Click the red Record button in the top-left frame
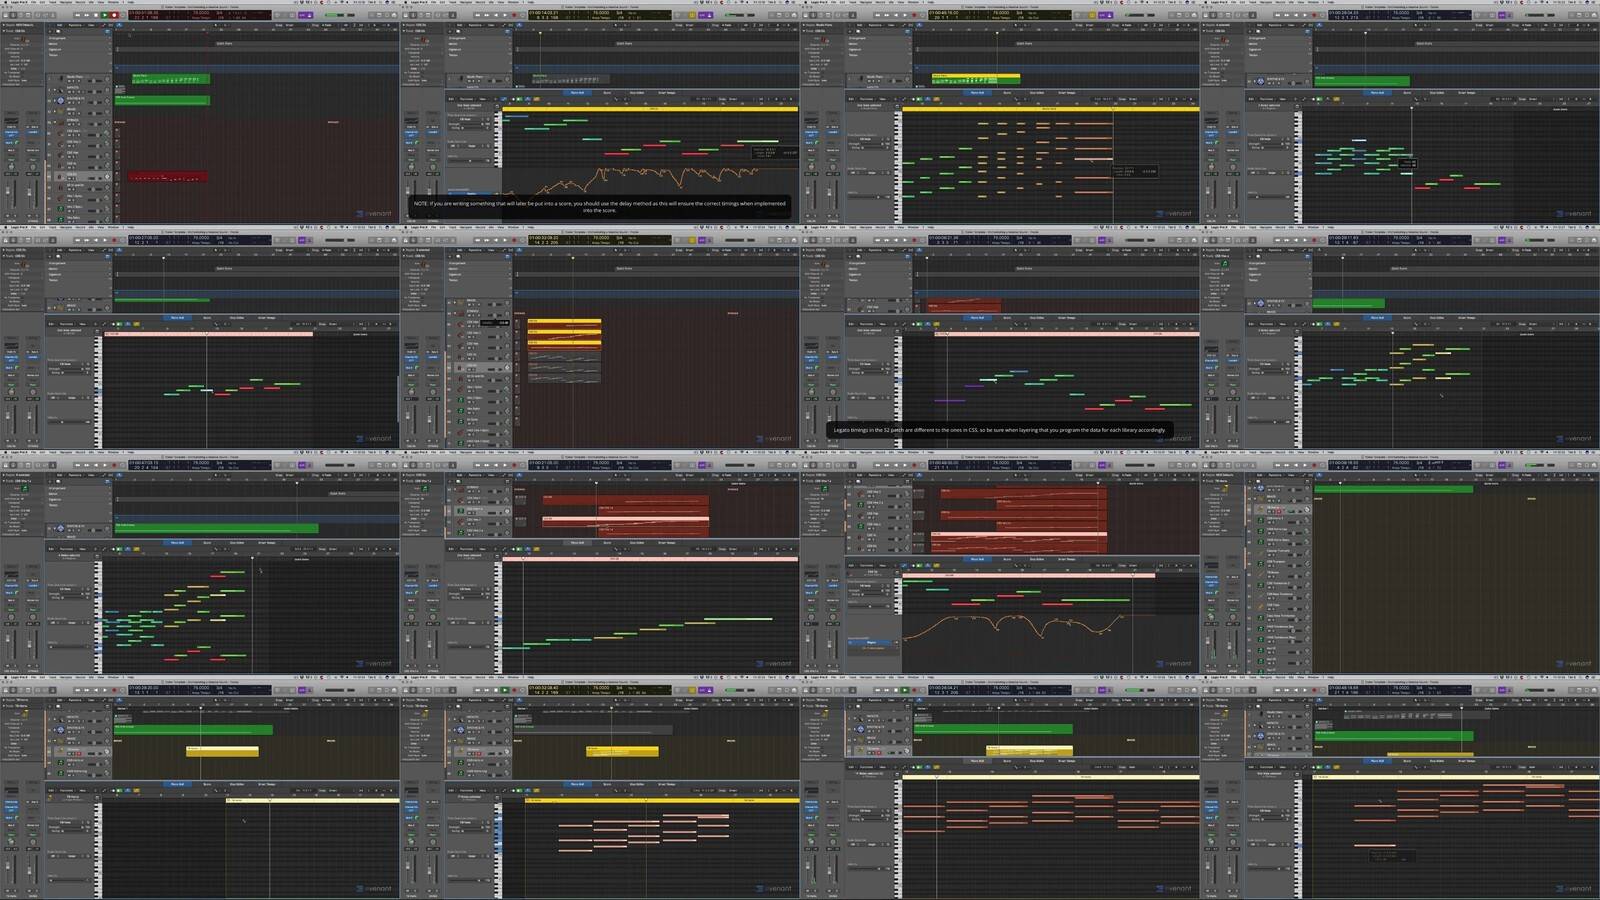 [x=114, y=15]
